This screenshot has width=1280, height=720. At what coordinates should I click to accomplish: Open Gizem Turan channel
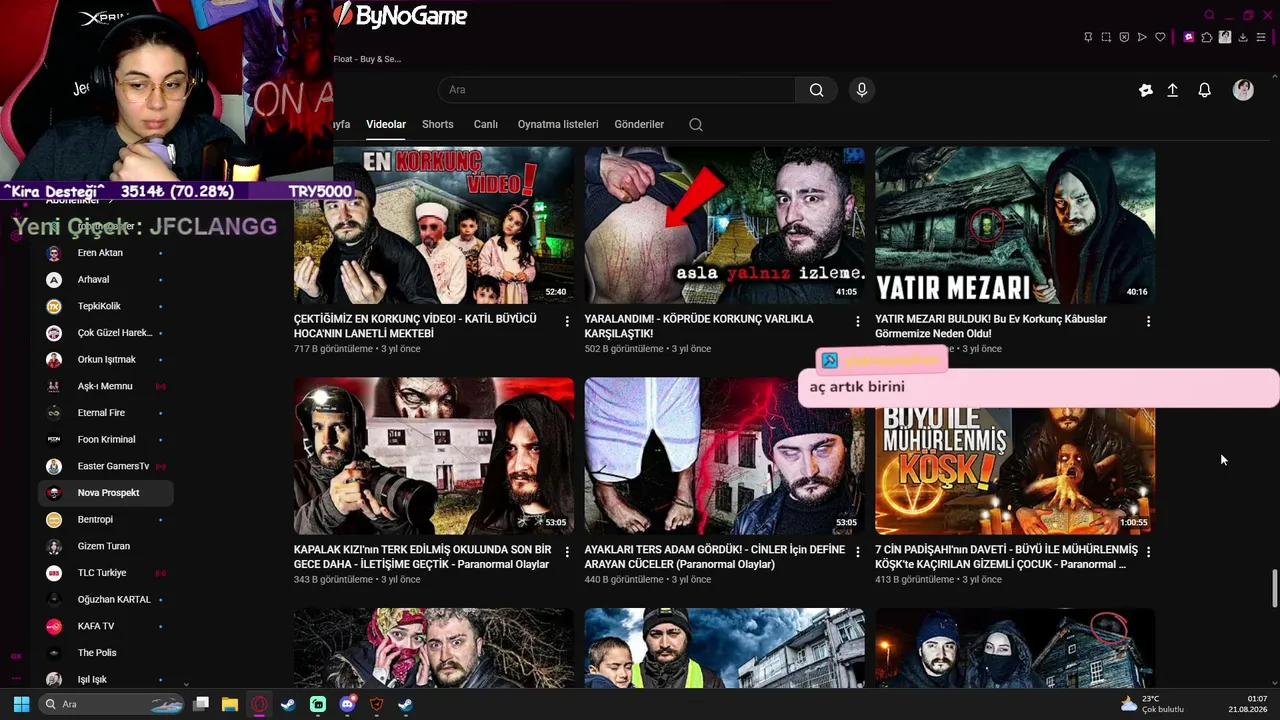click(x=106, y=546)
